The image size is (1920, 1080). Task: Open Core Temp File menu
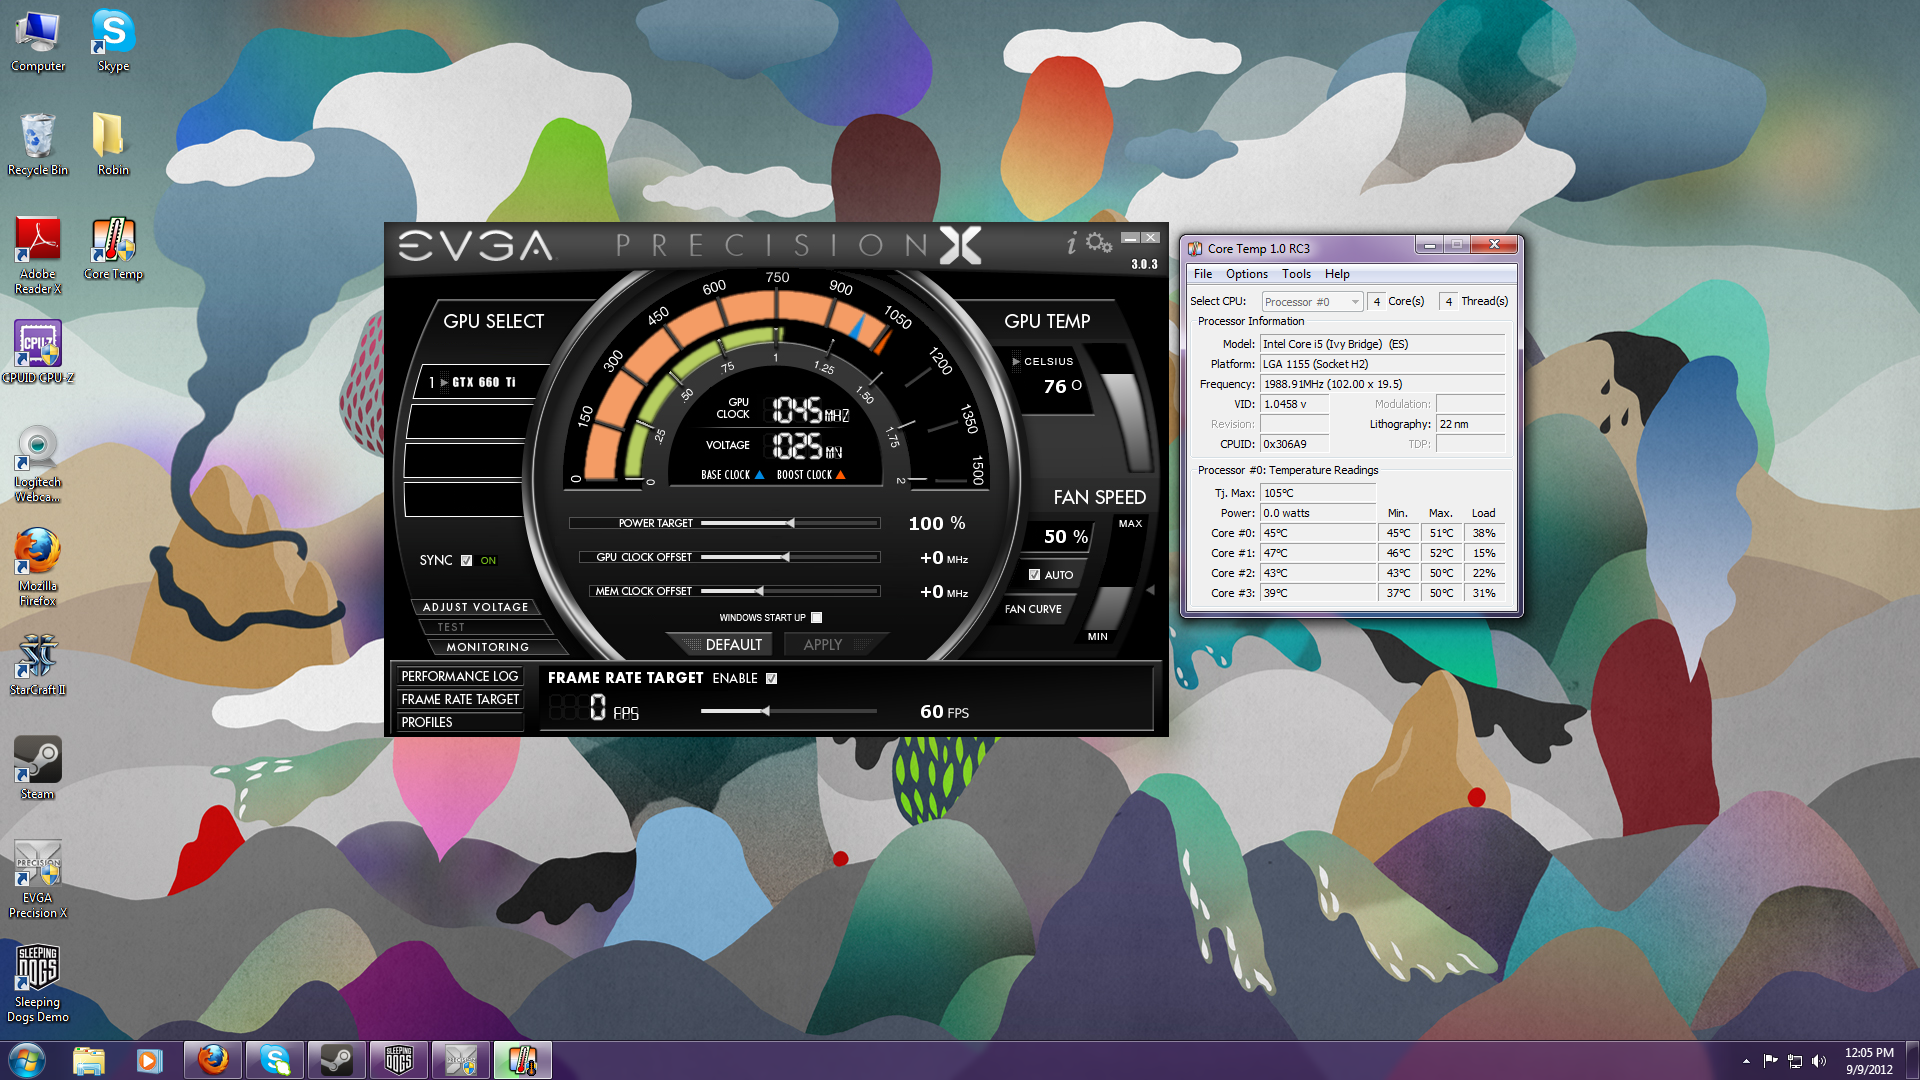click(1203, 274)
